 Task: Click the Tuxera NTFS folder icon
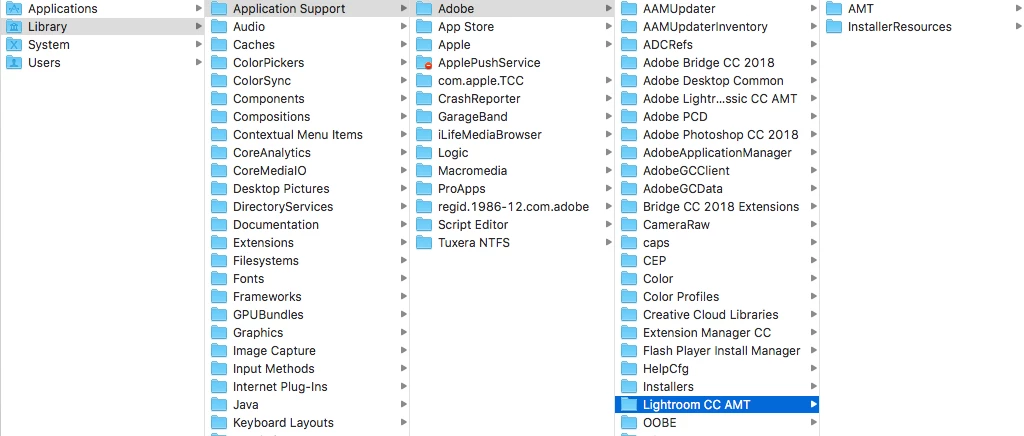tap(424, 243)
